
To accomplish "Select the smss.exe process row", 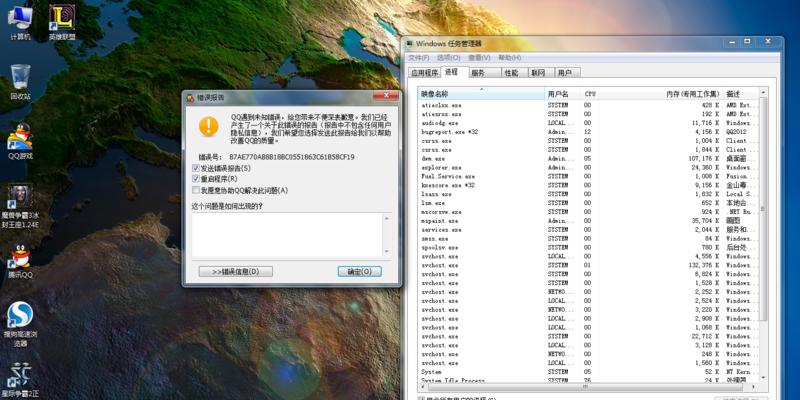I will (x=588, y=238).
